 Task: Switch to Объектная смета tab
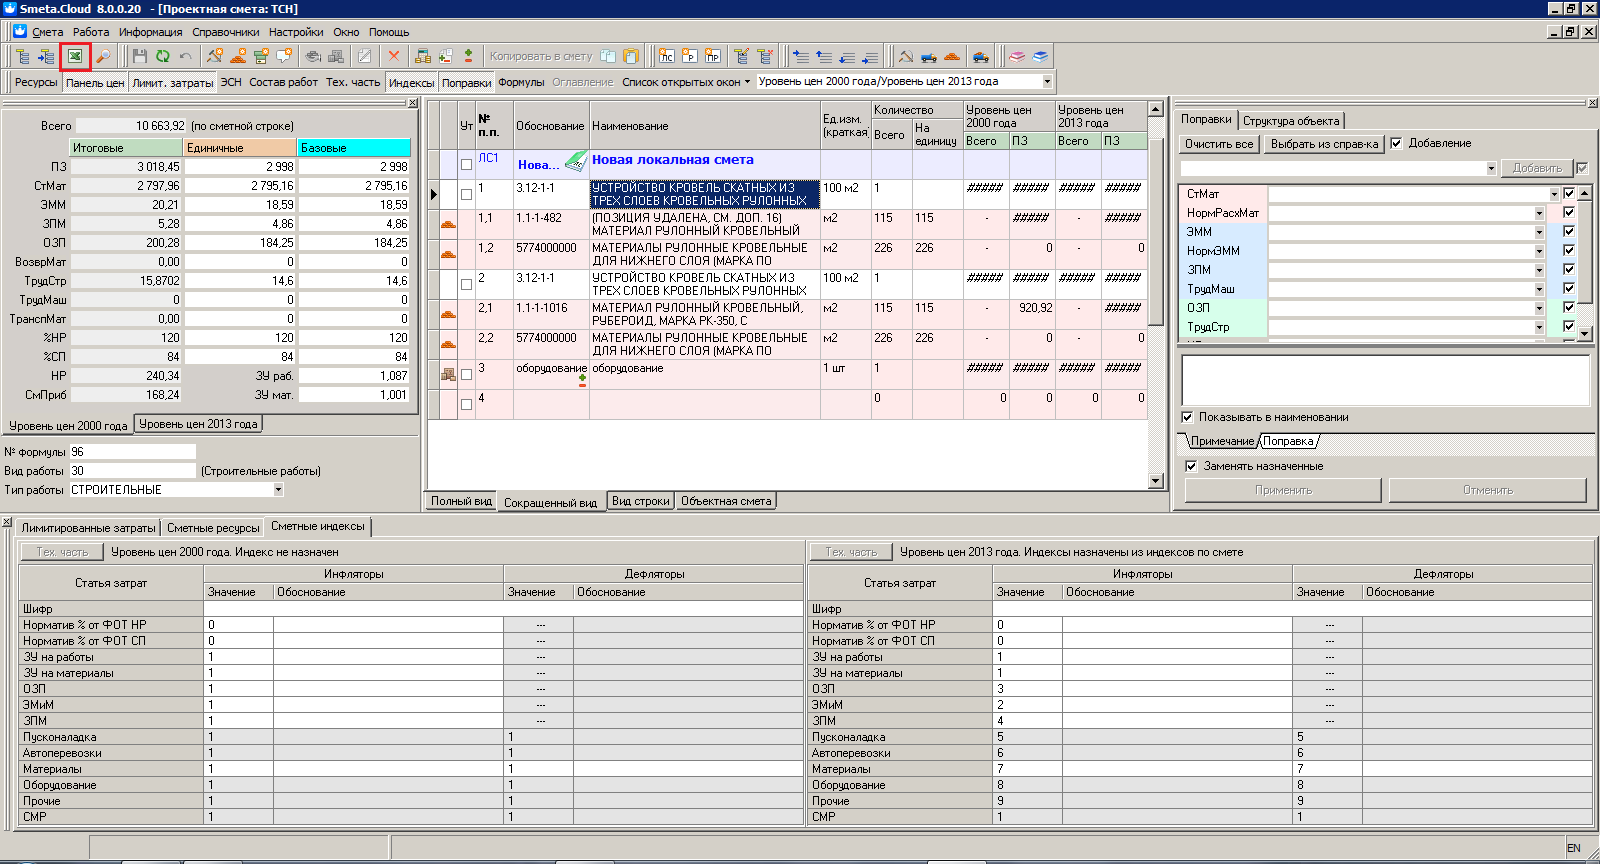pyautogui.click(x=726, y=501)
